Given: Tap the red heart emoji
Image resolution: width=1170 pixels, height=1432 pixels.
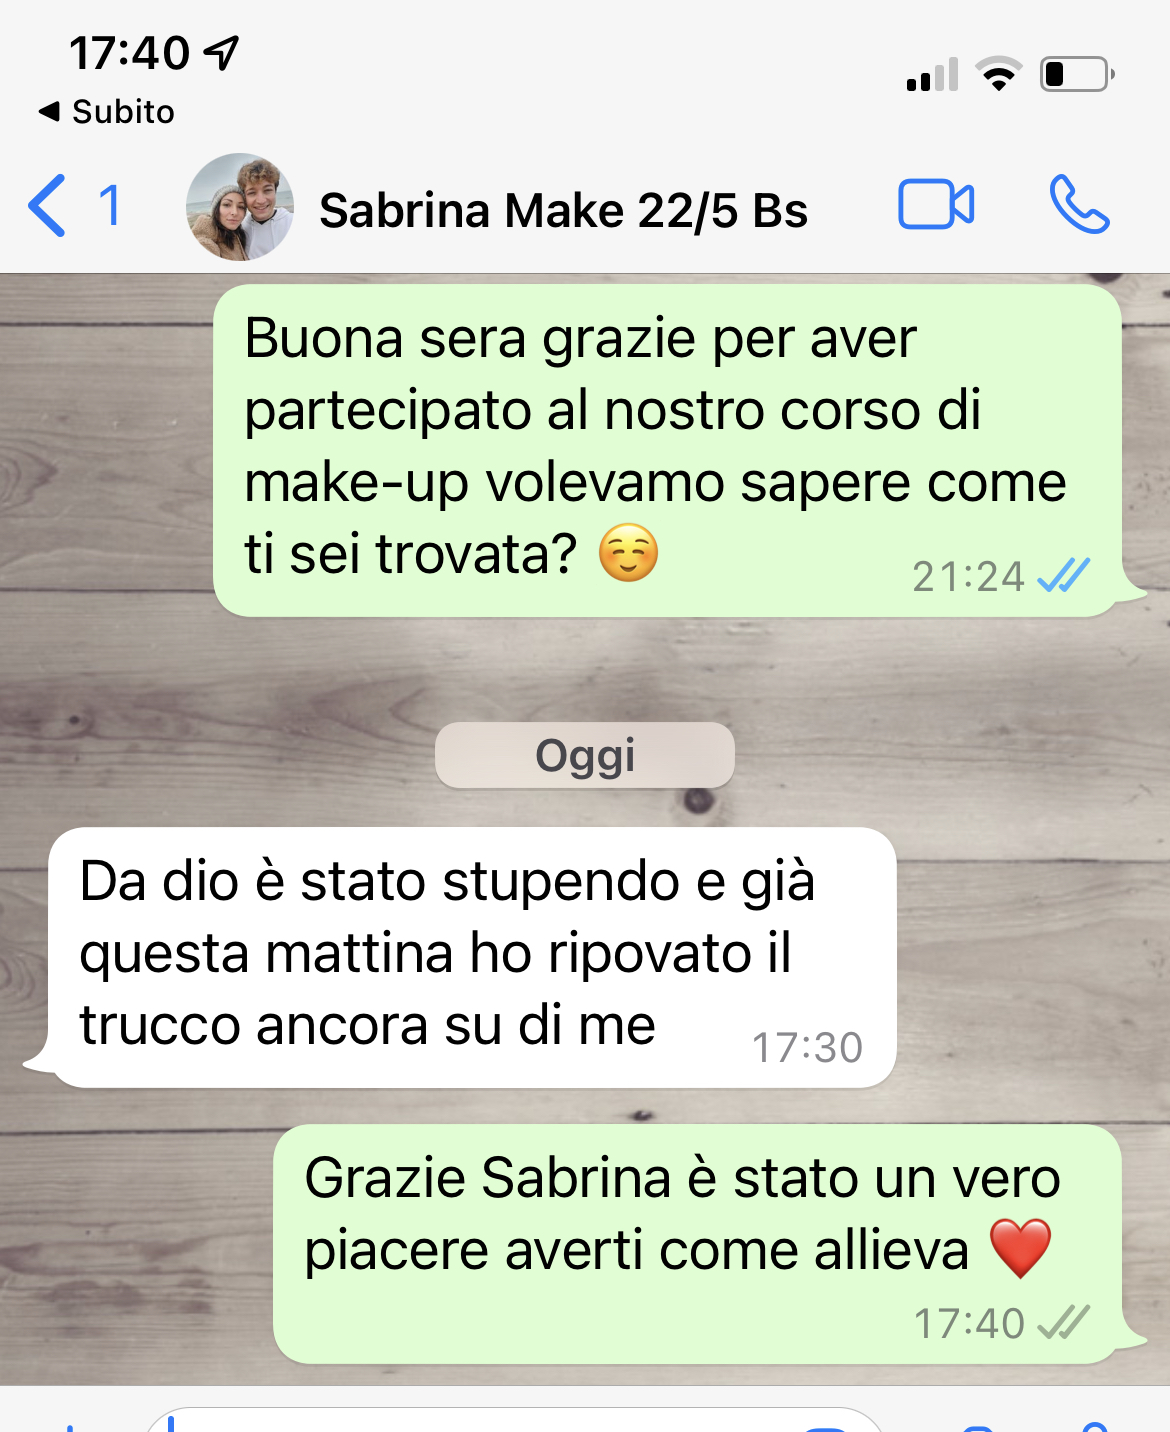Looking at the screenshot, I should point(1020,1248).
